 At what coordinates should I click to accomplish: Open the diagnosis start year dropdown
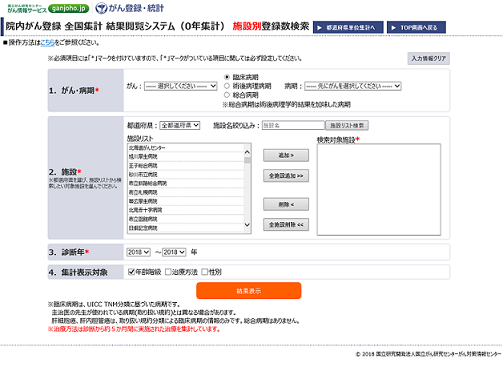coord(138,252)
